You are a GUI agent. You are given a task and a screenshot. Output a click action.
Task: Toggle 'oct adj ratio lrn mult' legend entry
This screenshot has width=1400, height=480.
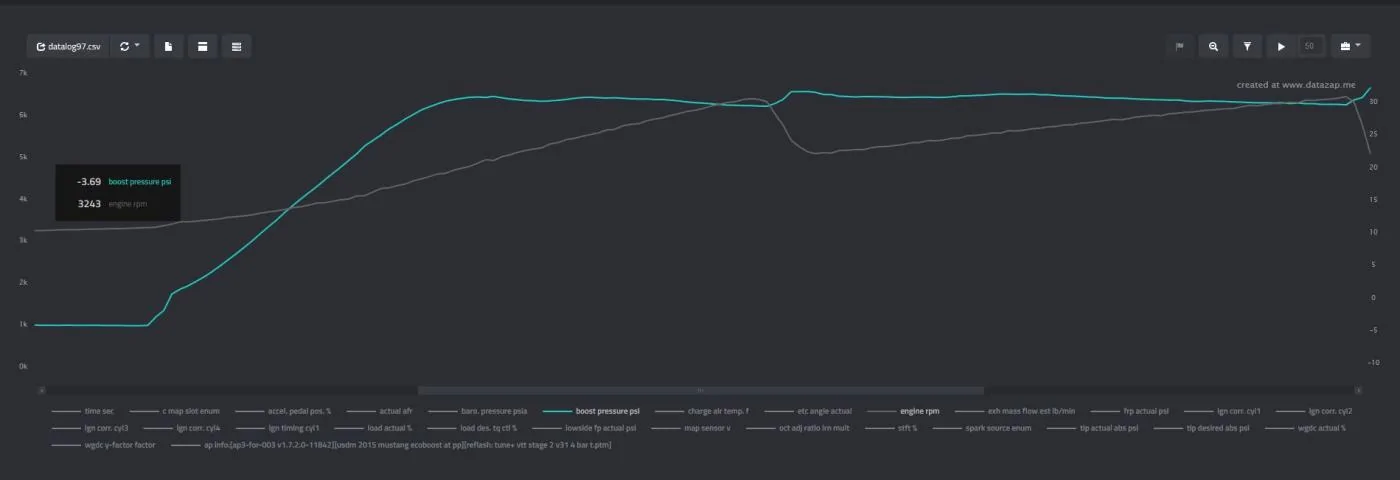coord(797,427)
